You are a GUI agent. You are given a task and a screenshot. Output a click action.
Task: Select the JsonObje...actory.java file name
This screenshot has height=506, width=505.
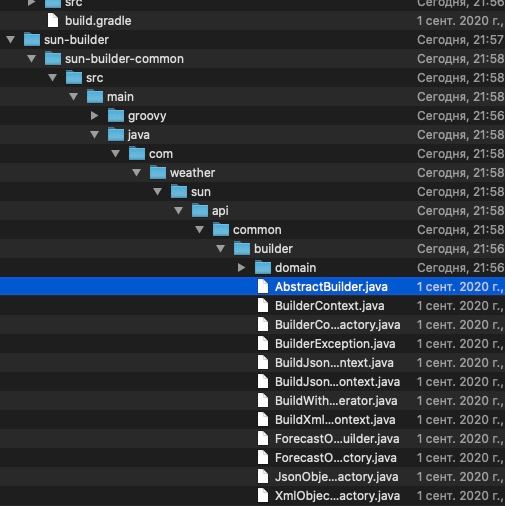pyautogui.click(x=337, y=477)
